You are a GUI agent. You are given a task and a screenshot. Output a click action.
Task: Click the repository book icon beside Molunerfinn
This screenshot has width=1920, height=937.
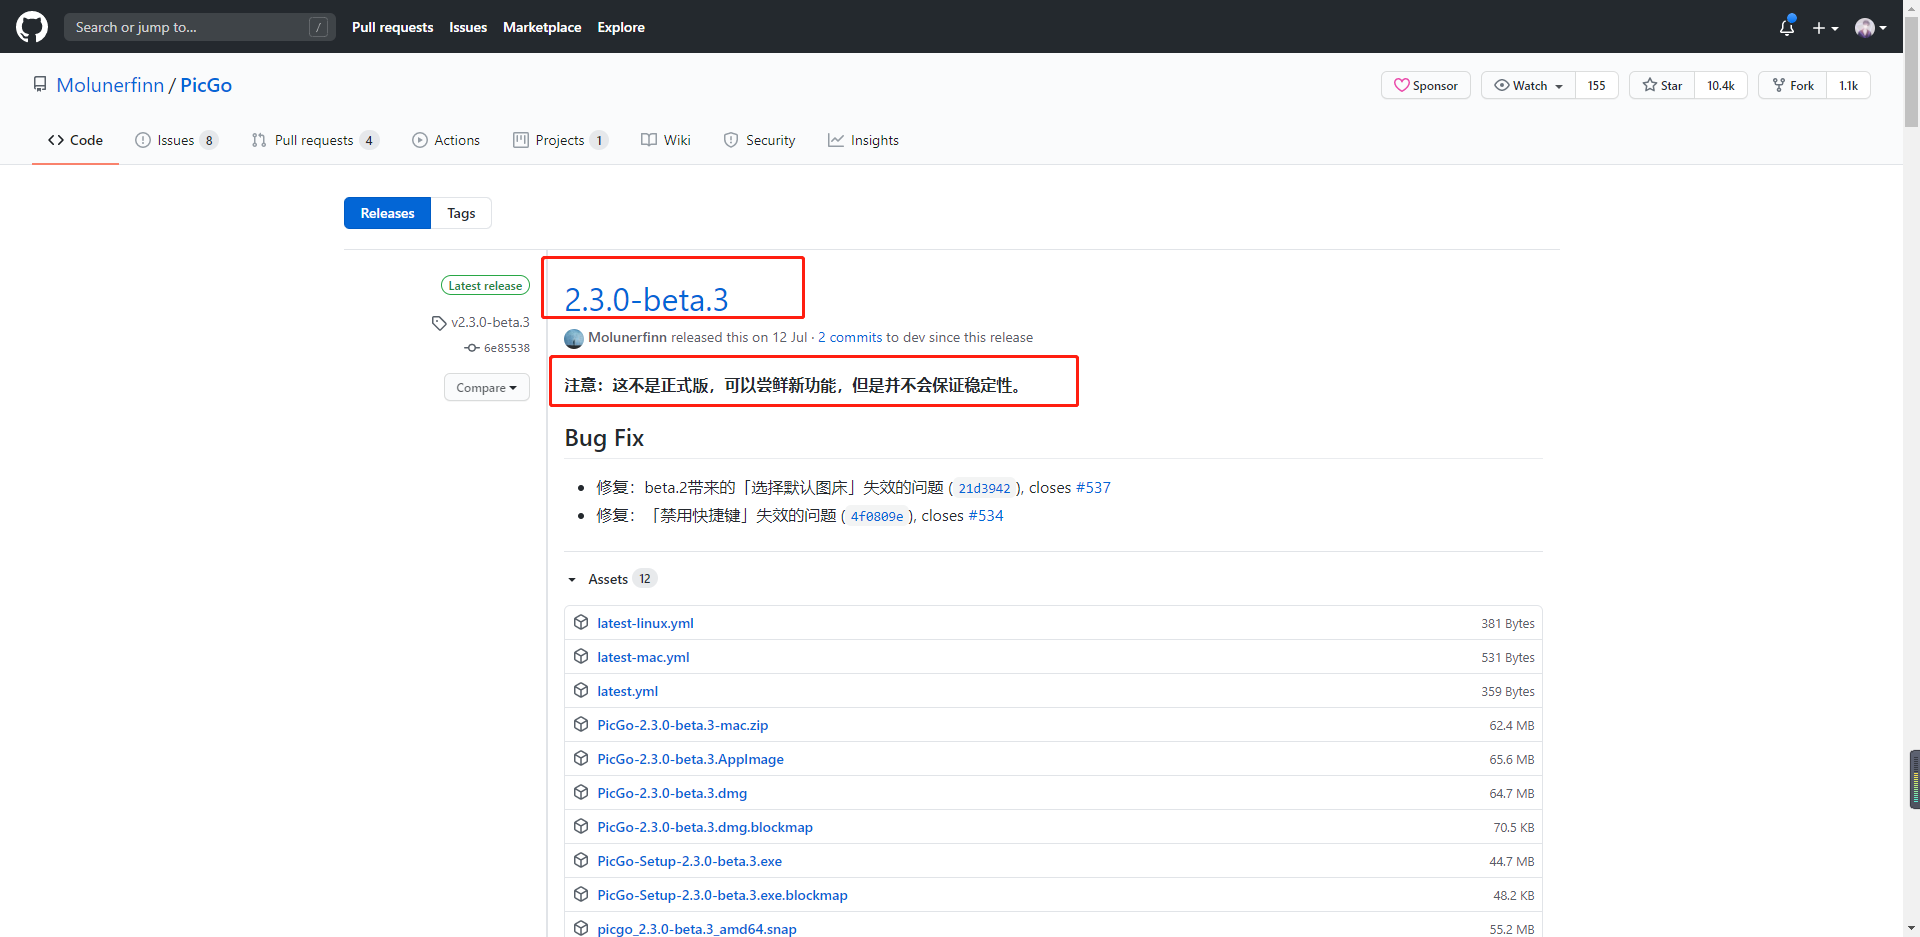click(x=40, y=85)
